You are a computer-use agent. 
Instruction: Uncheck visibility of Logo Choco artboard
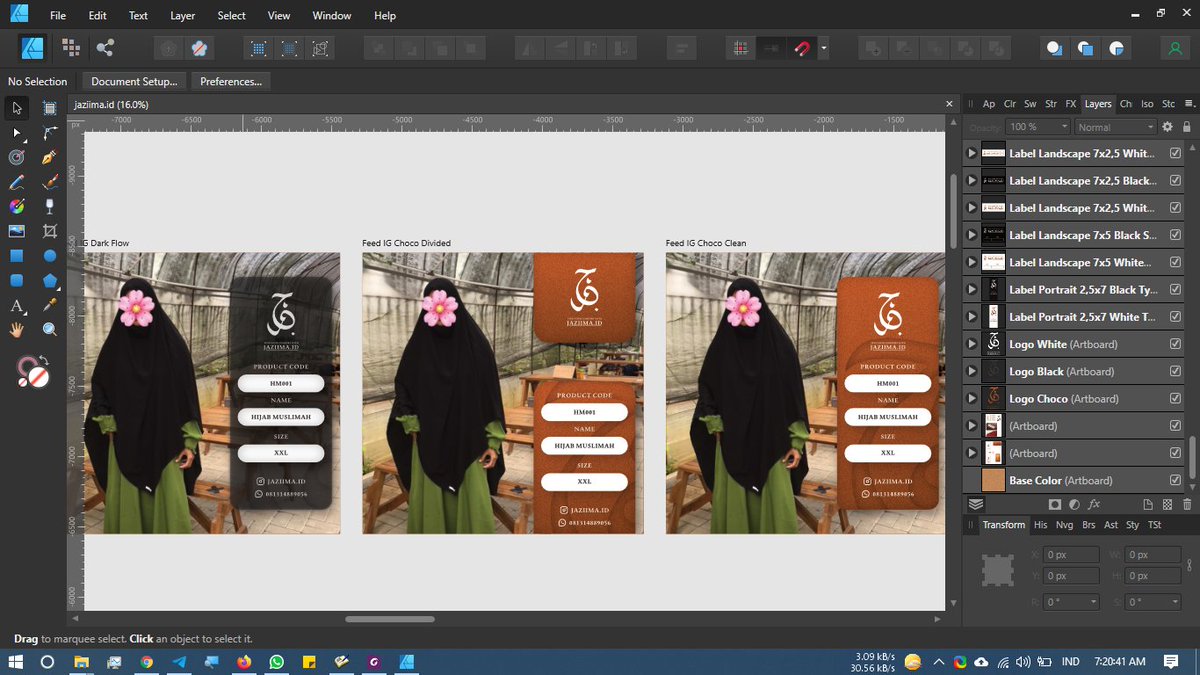tap(1175, 399)
